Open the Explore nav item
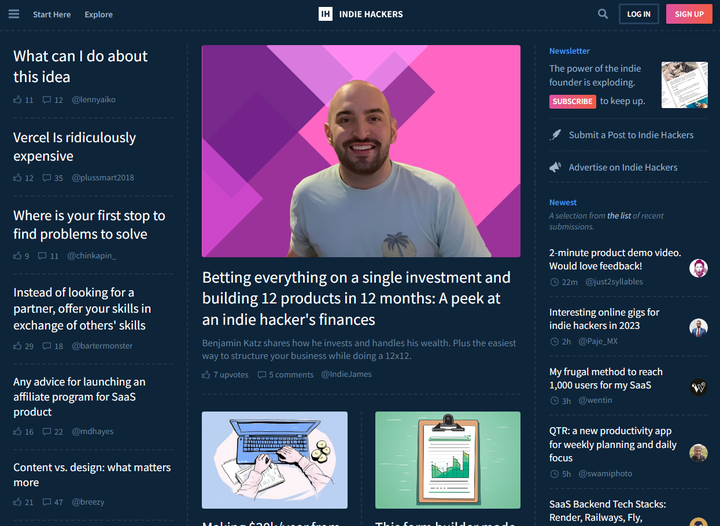720x526 pixels. click(x=98, y=14)
